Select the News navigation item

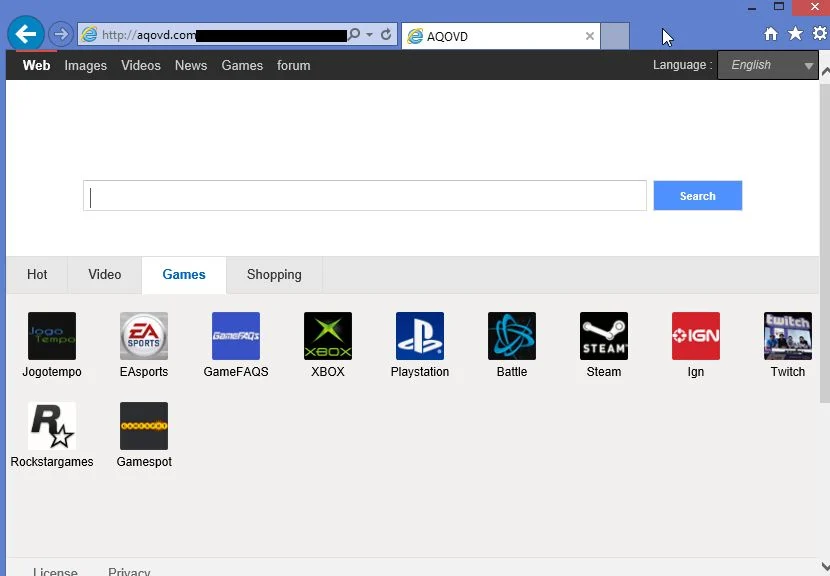tap(191, 65)
